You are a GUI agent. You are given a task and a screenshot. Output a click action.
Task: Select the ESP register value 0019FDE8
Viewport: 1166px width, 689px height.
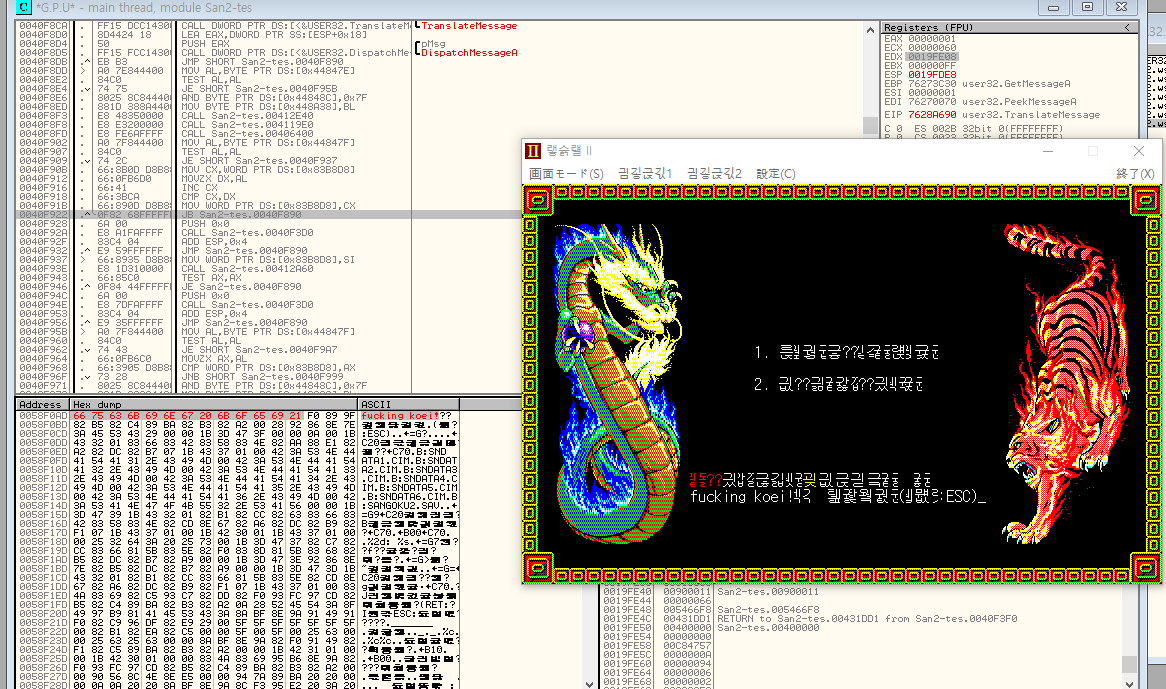(x=932, y=74)
